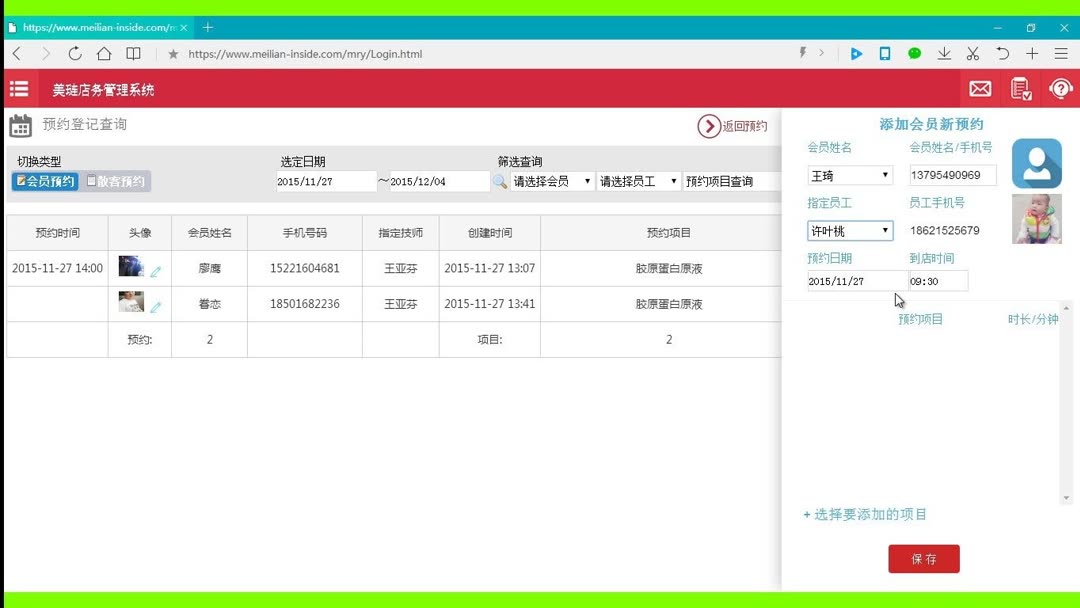
Task: Open a new browser tab
Action: (207, 27)
